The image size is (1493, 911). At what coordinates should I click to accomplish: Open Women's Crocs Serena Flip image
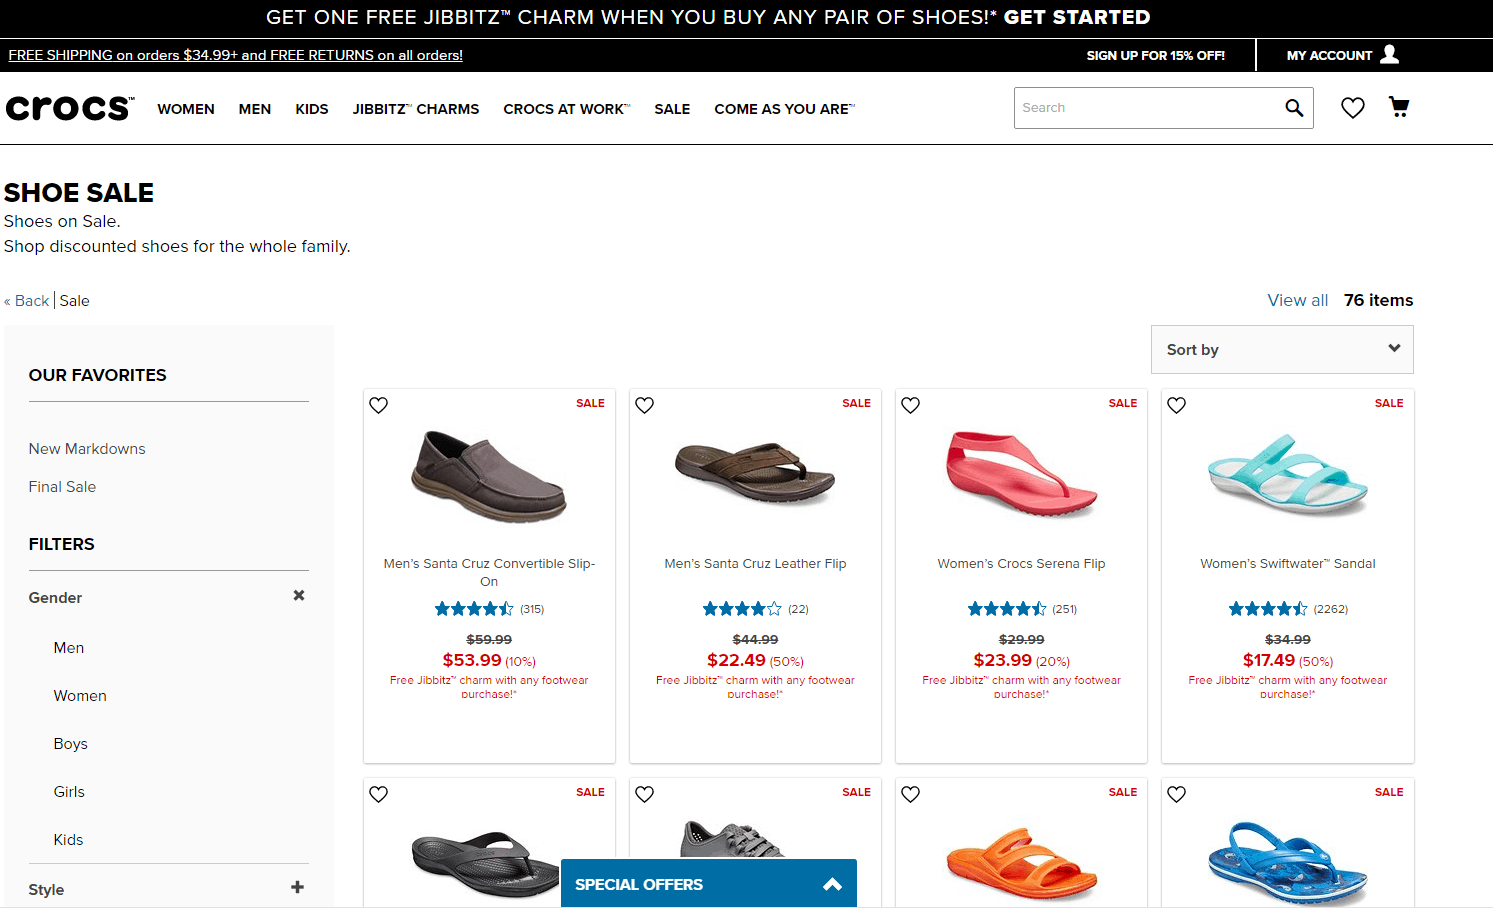click(x=1021, y=473)
